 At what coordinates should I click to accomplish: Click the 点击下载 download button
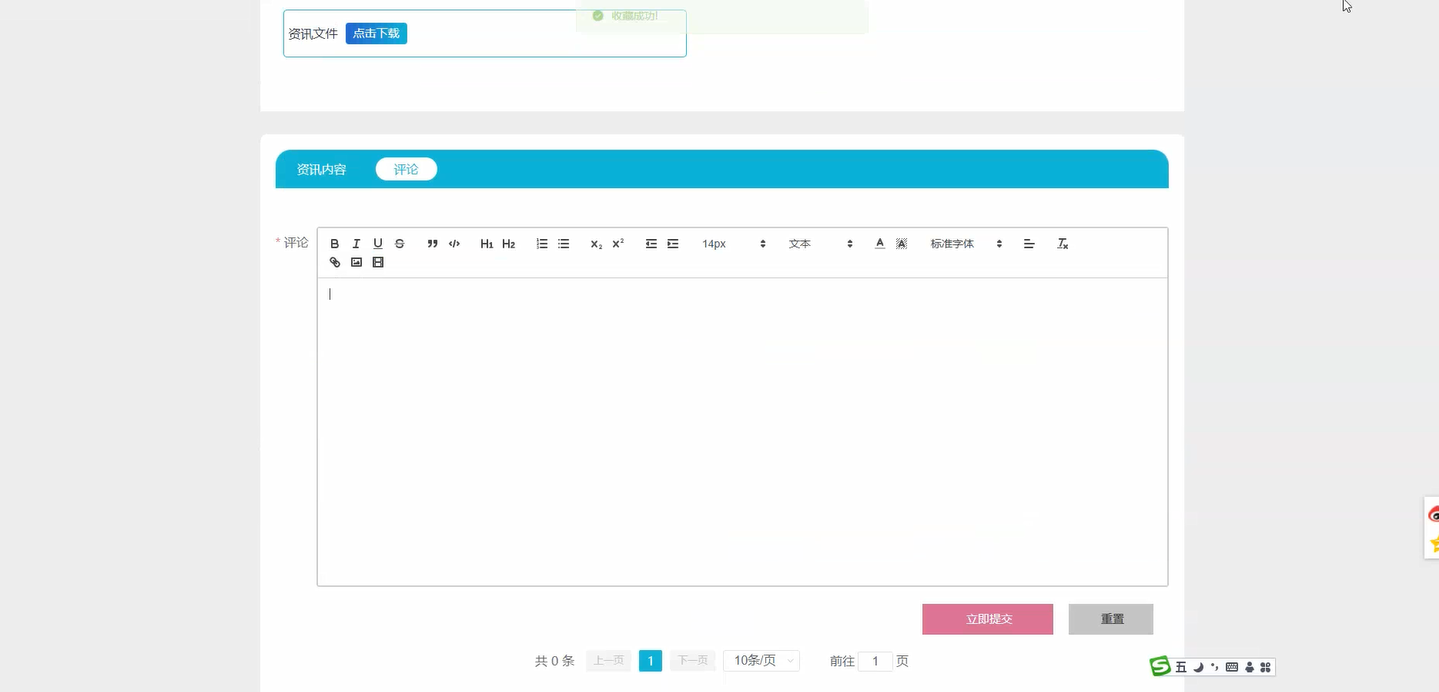[376, 34]
